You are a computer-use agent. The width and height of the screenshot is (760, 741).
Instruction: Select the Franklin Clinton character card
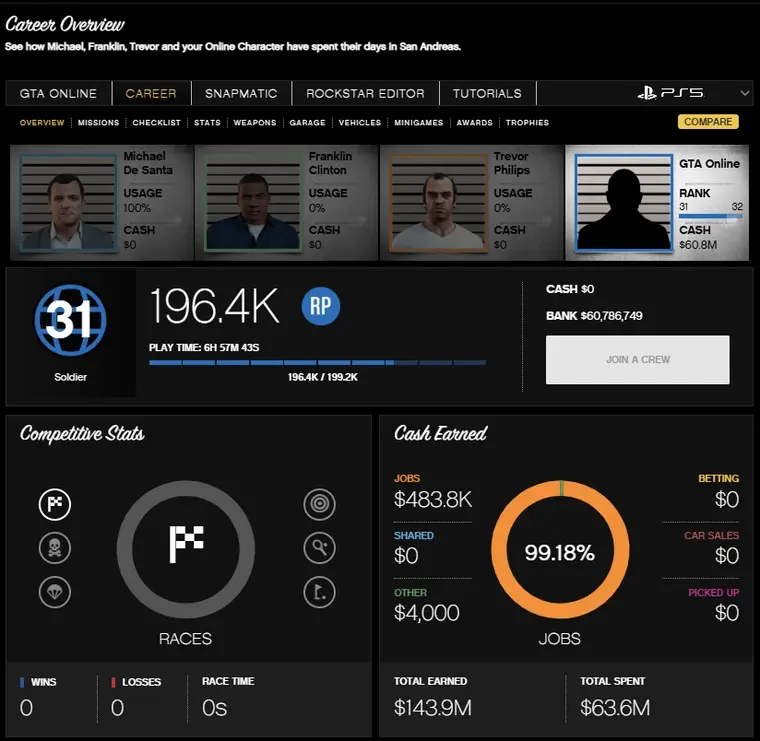(x=285, y=203)
